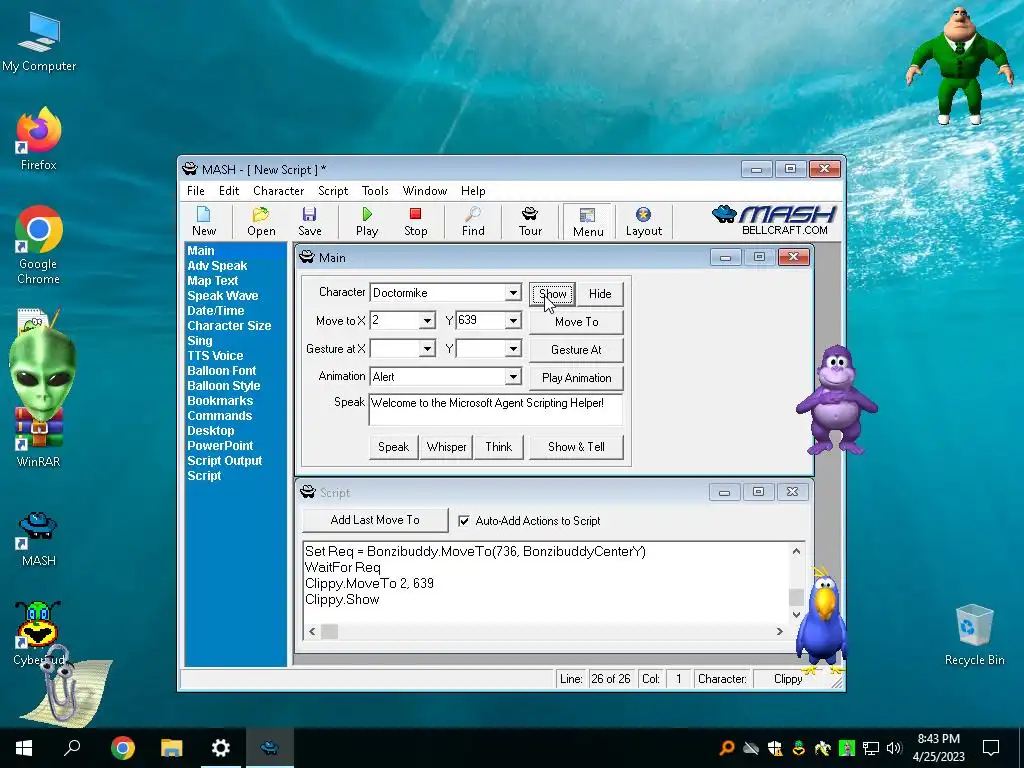1024x768 pixels.
Task: Expand the Gesture at X dropdown
Action: pos(427,349)
